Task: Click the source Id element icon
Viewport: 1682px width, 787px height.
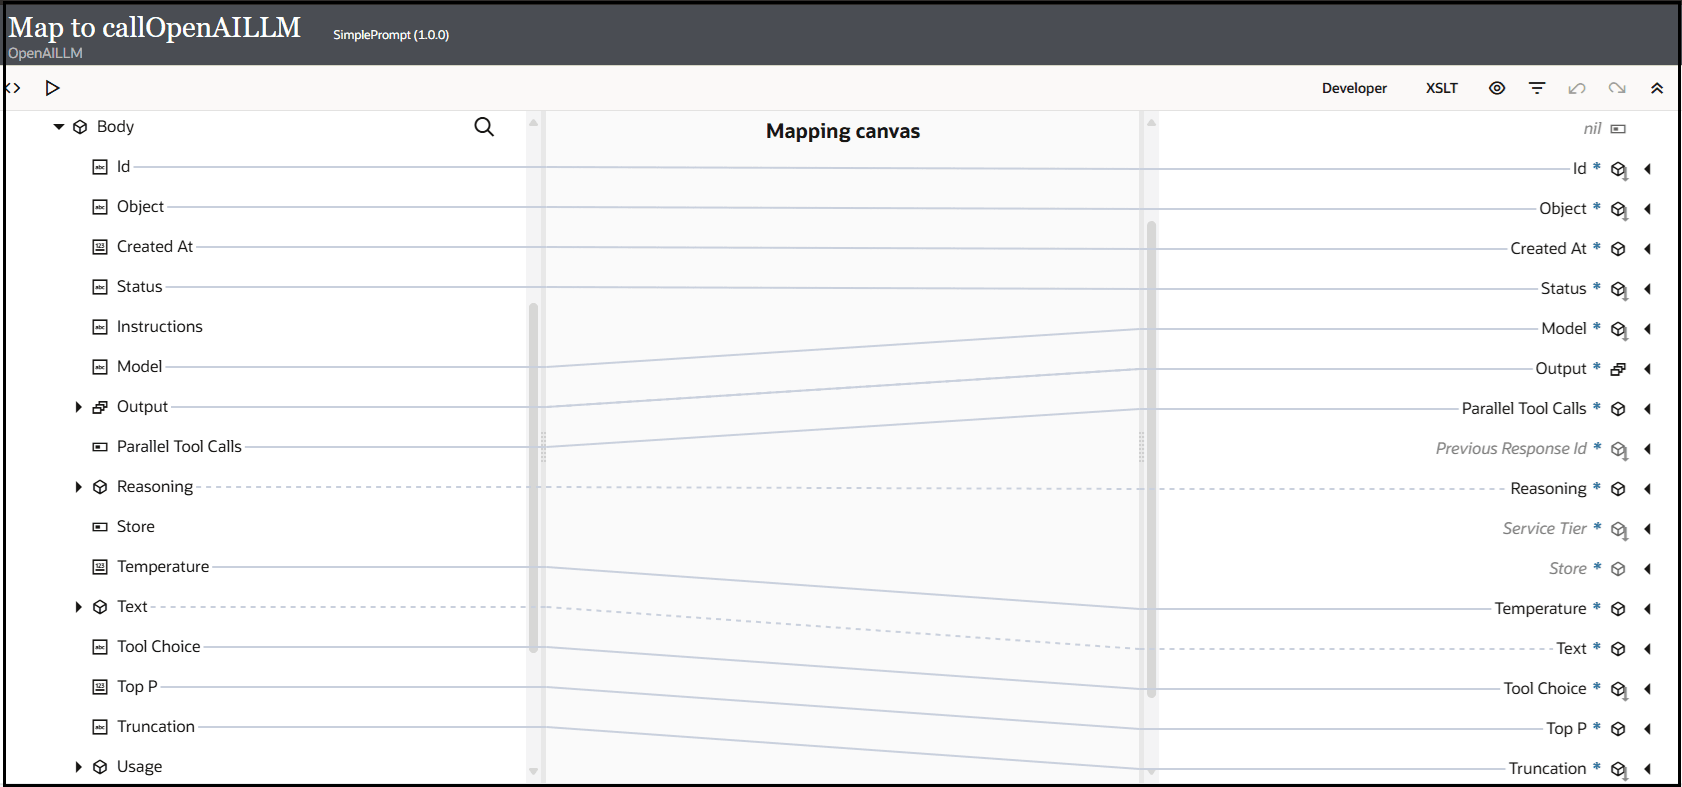Action: (x=100, y=167)
